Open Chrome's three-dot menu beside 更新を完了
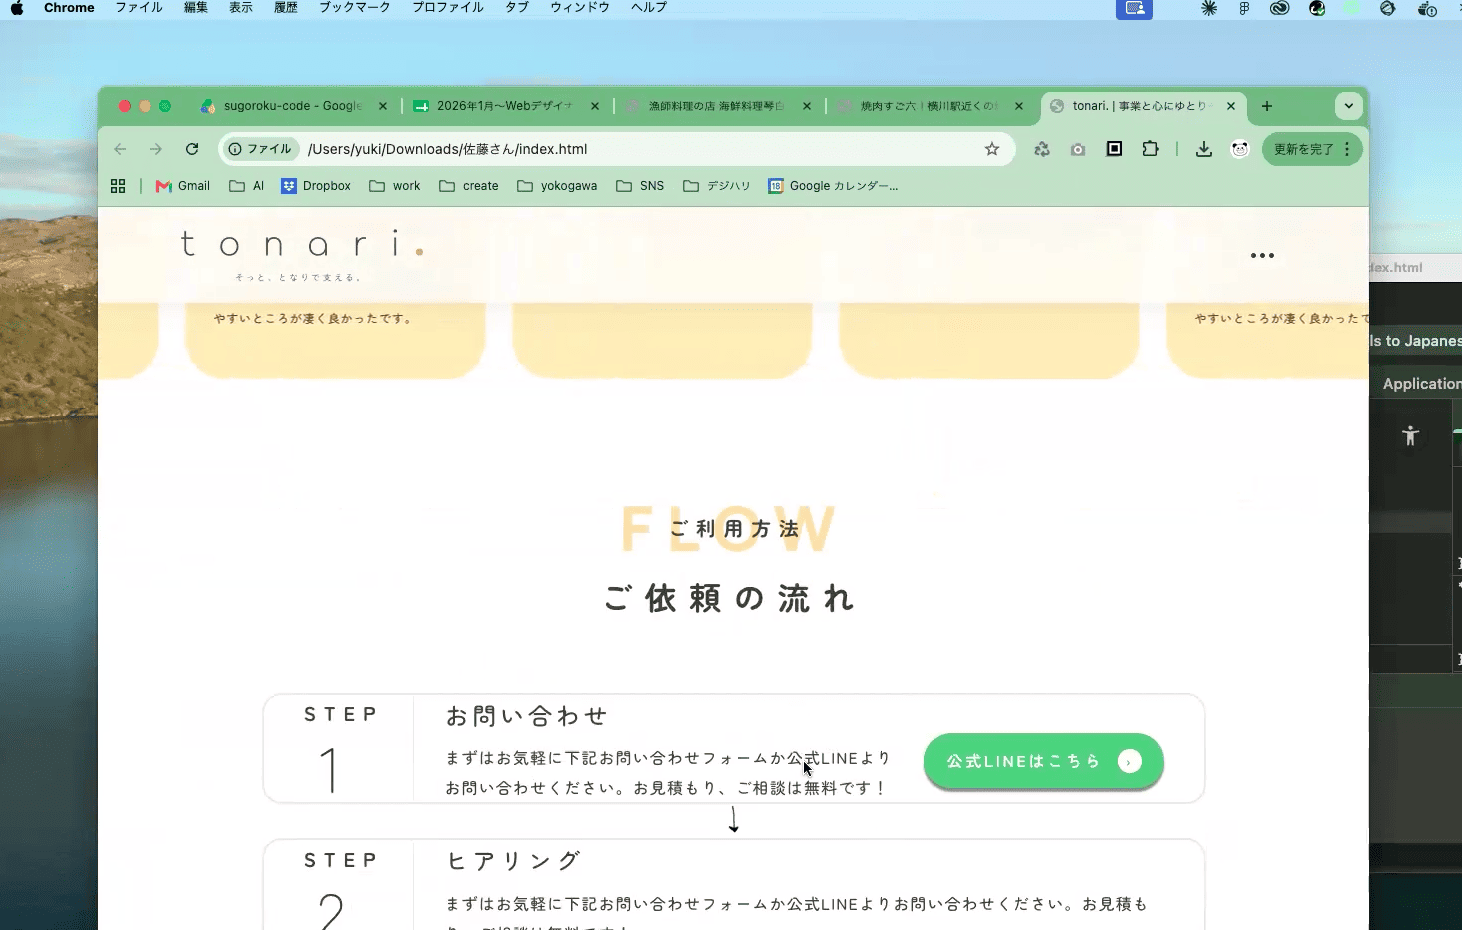1462x930 pixels. (1348, 149)
